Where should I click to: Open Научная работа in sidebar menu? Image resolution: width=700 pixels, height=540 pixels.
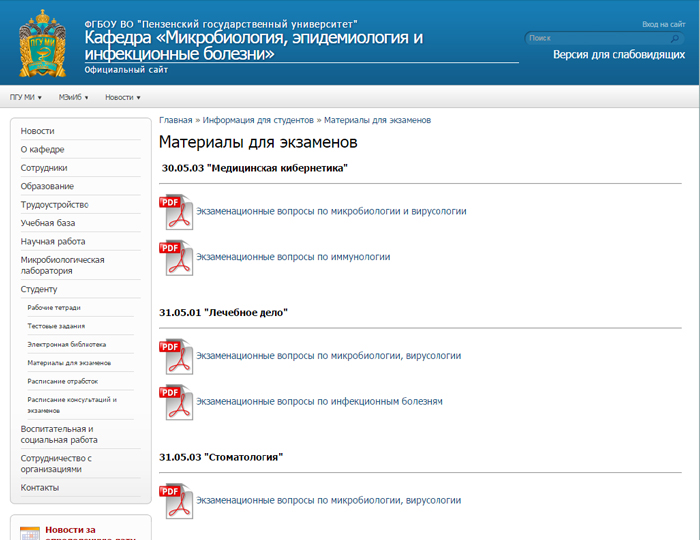tap(52, 241)
